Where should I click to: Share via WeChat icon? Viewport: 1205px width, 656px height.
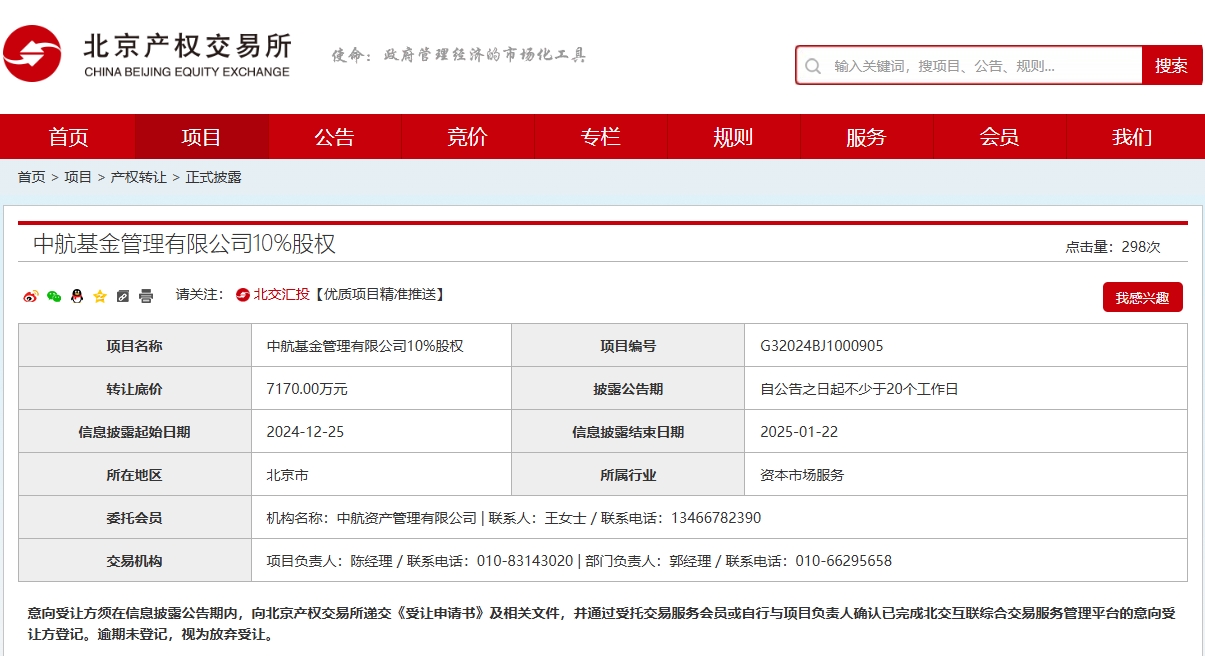[x=54, y=296]
